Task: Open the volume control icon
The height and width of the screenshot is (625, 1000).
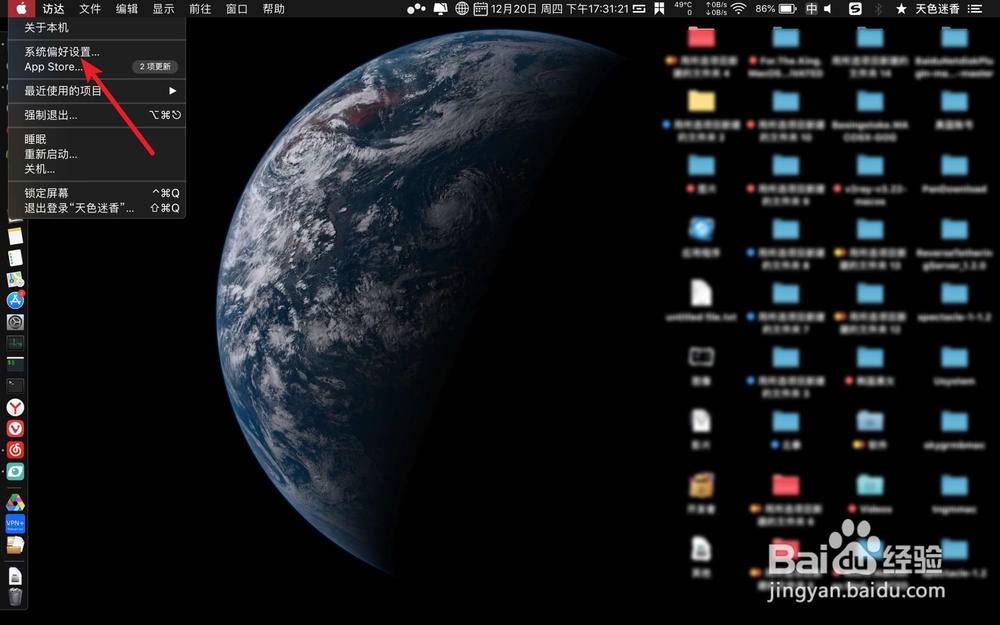Action: (828, 8)
